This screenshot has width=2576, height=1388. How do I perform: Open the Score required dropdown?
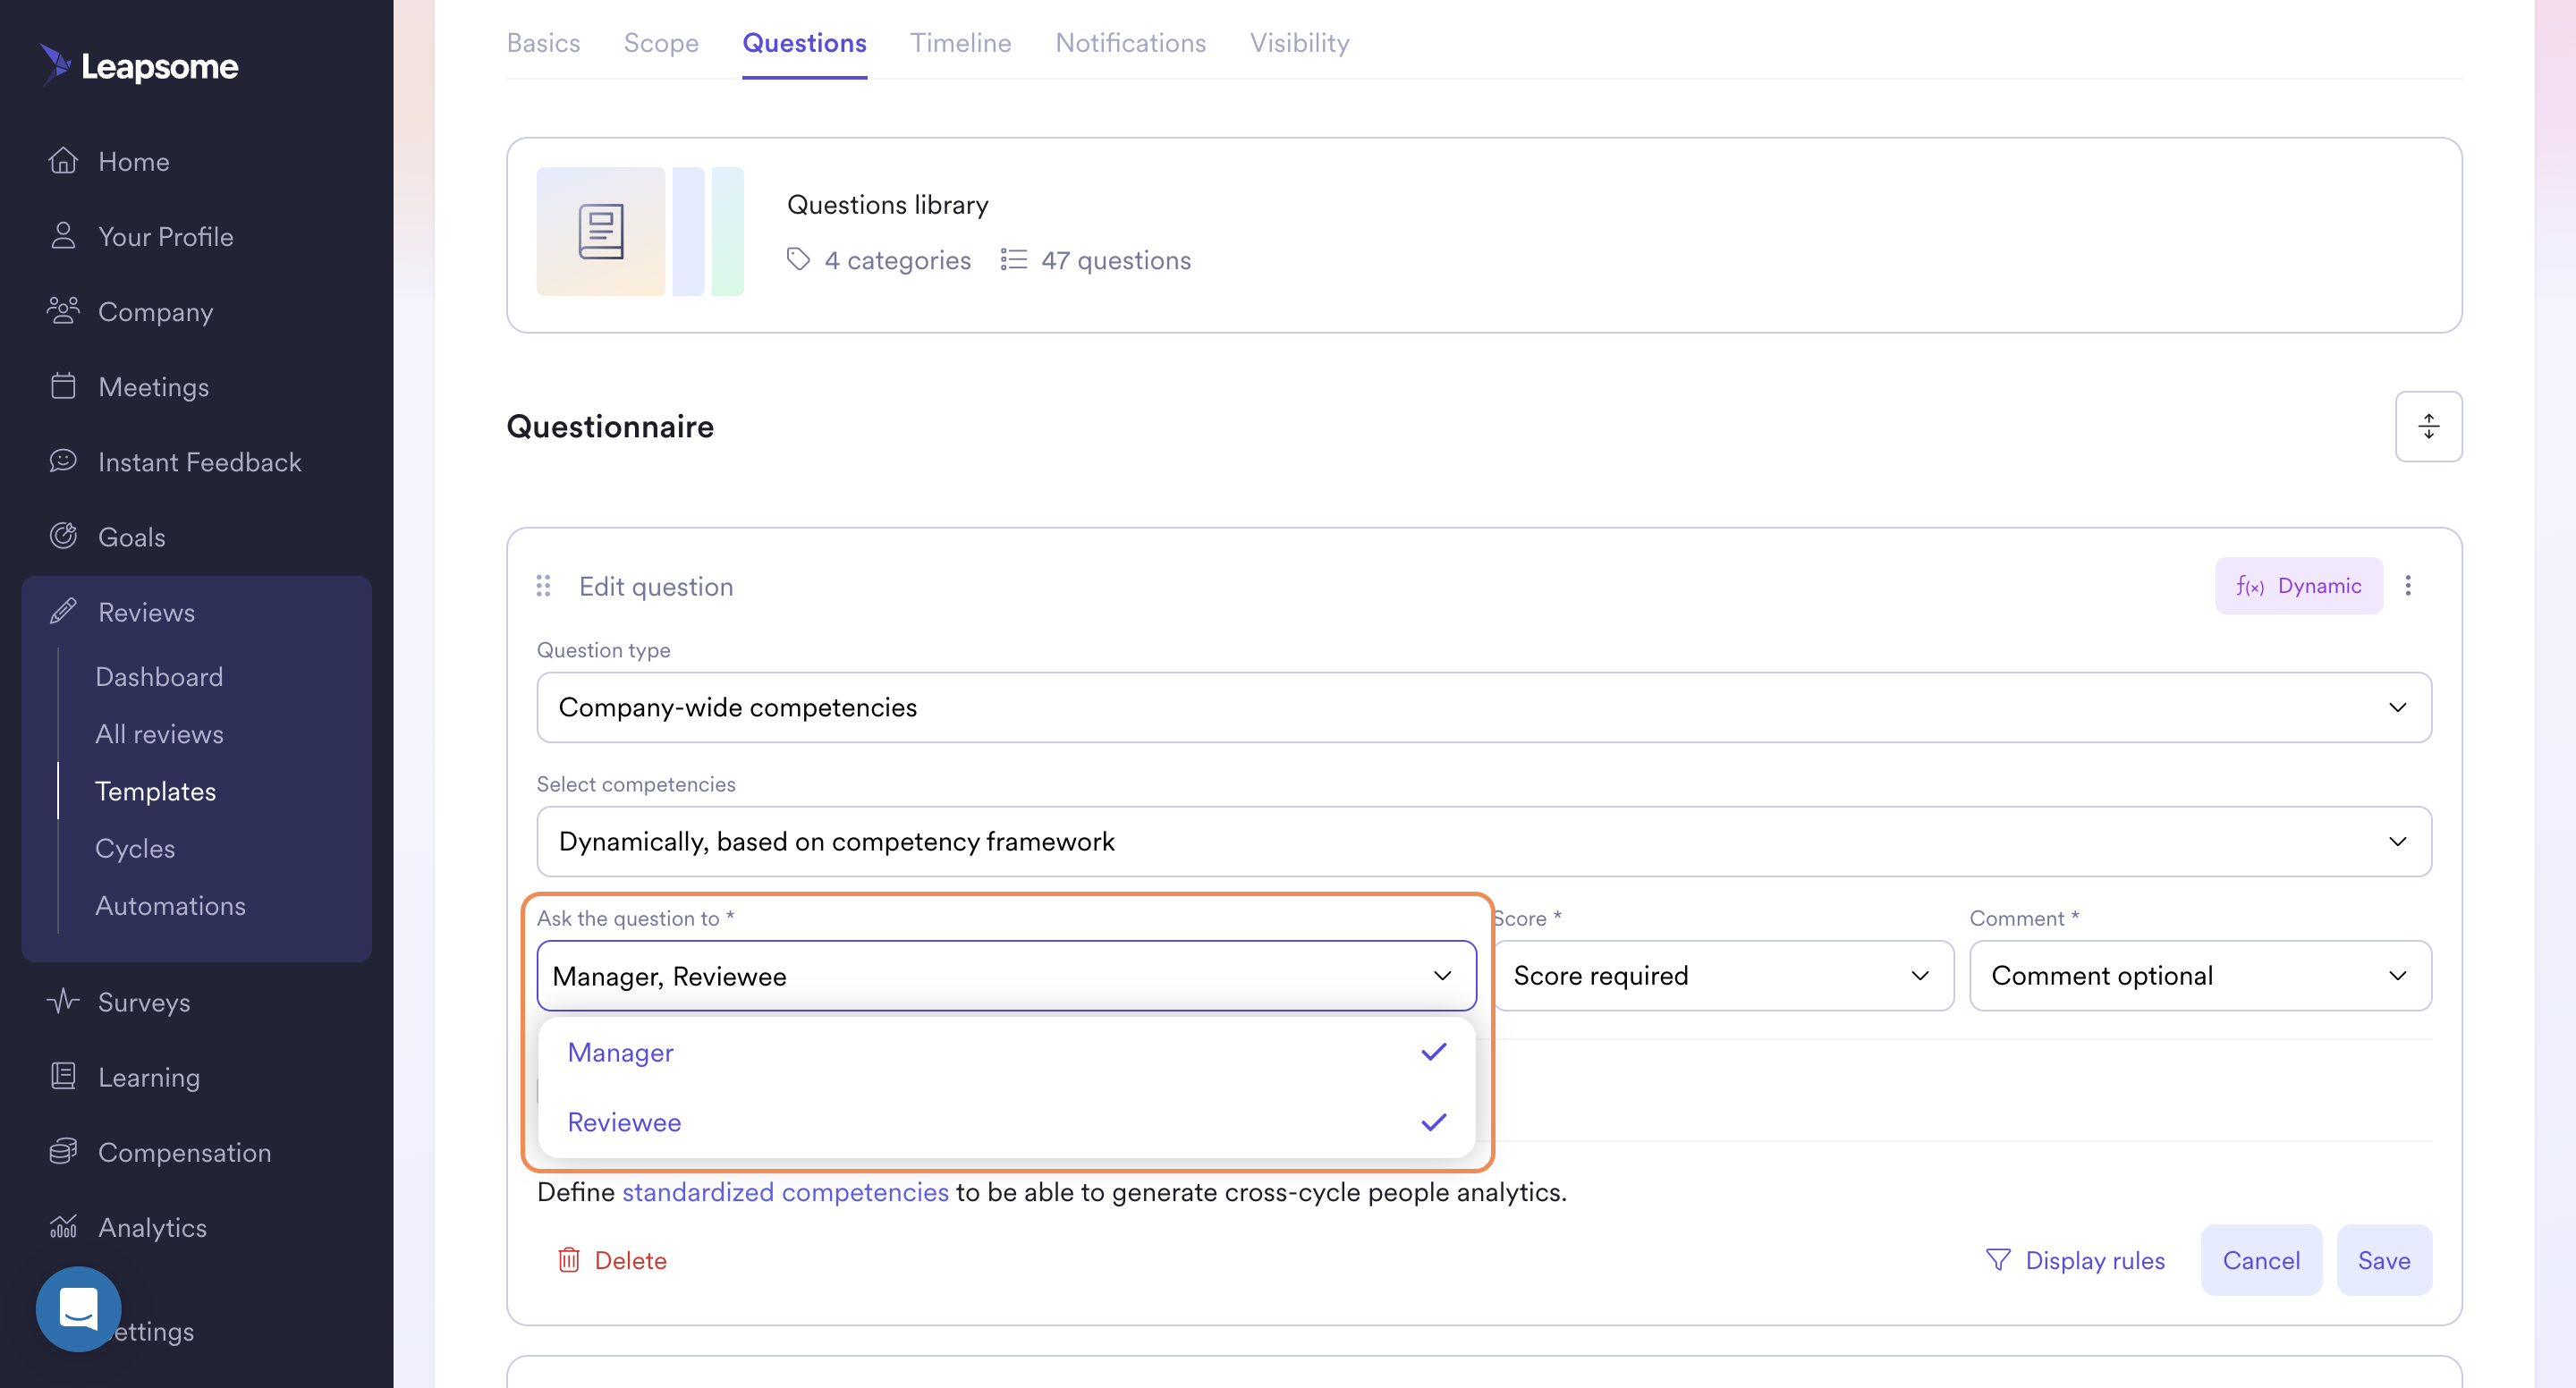point(1722,976)
